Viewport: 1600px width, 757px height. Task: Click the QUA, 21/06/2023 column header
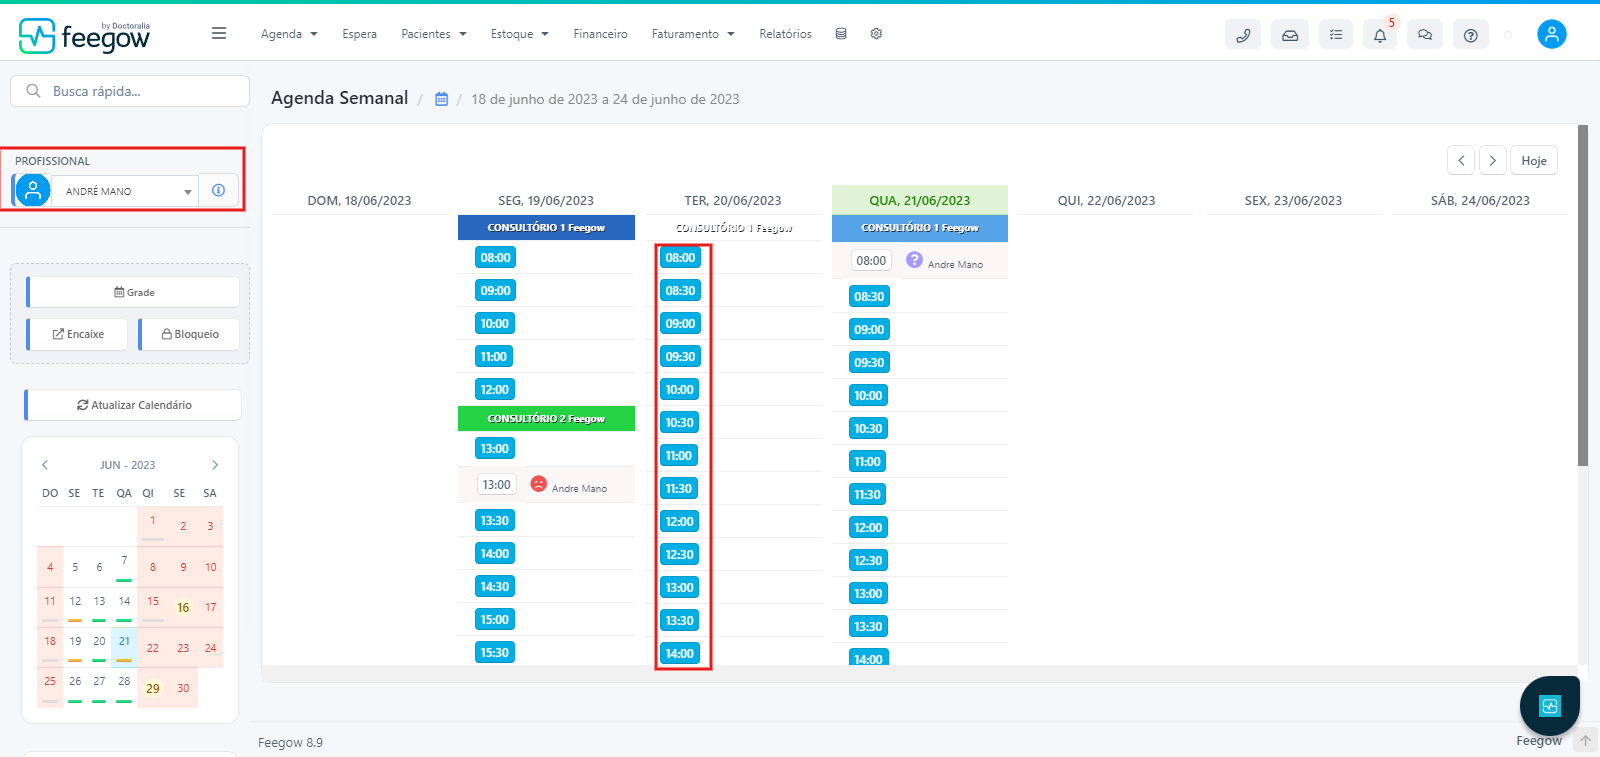920,200
